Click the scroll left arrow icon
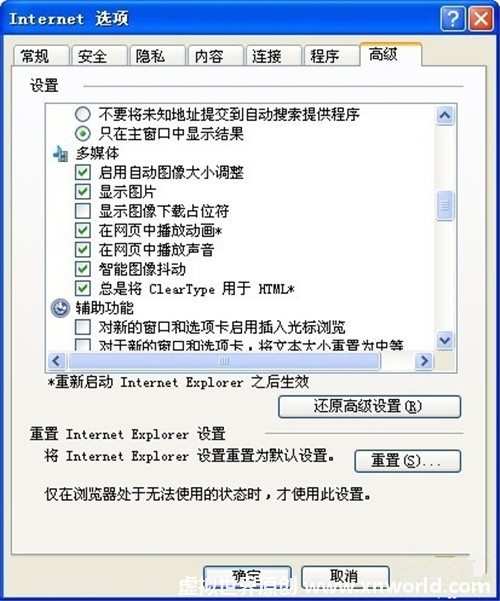Image resolution: width=500 pixels, height=601 pixels. tap(57, 361)
